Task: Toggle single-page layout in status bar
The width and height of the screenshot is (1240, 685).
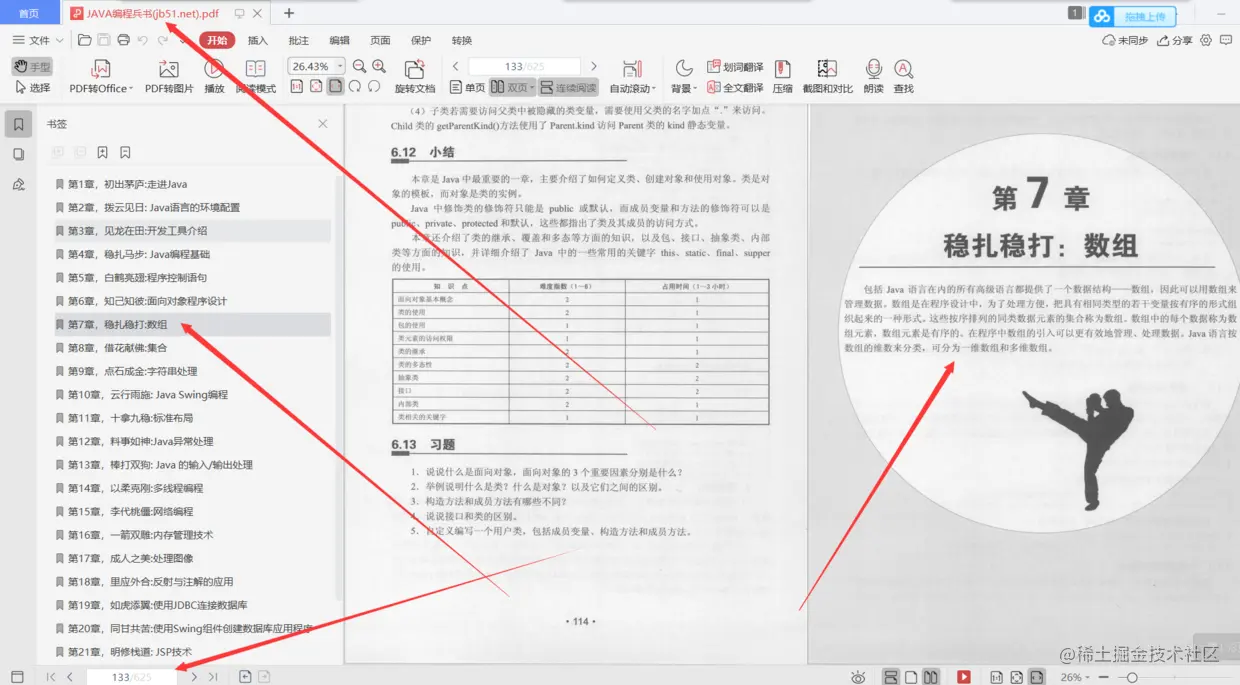Action: click(910, 677)
